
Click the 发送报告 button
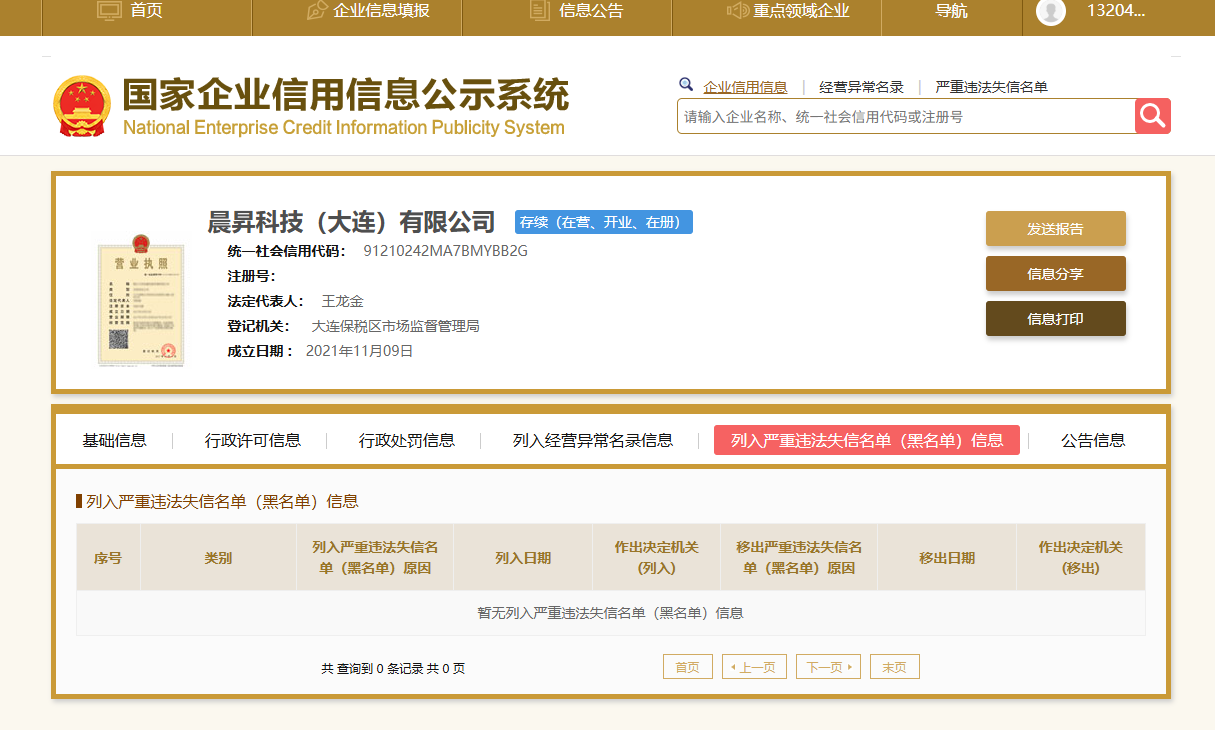(x=1056, y=228)
